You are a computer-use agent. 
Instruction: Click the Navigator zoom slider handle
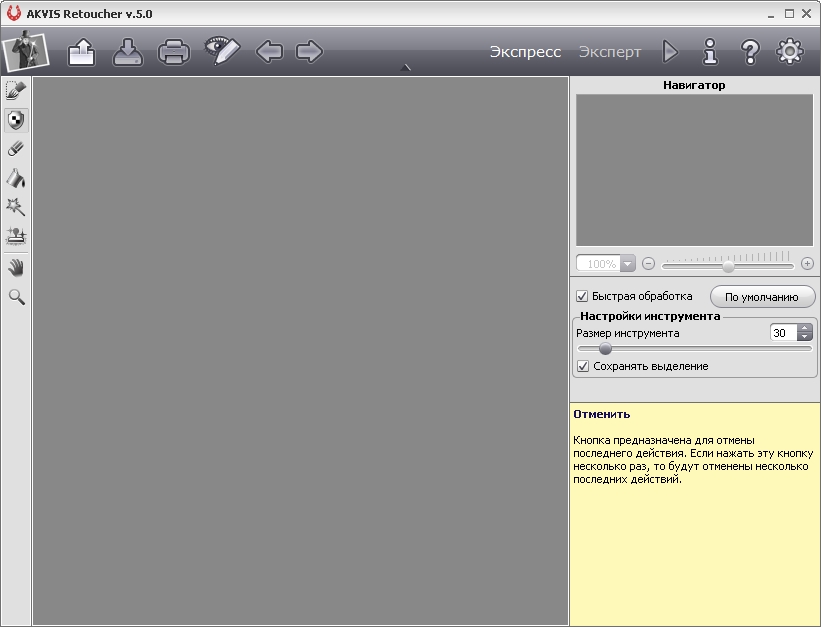pyautogui.click(x=728, y=267)
